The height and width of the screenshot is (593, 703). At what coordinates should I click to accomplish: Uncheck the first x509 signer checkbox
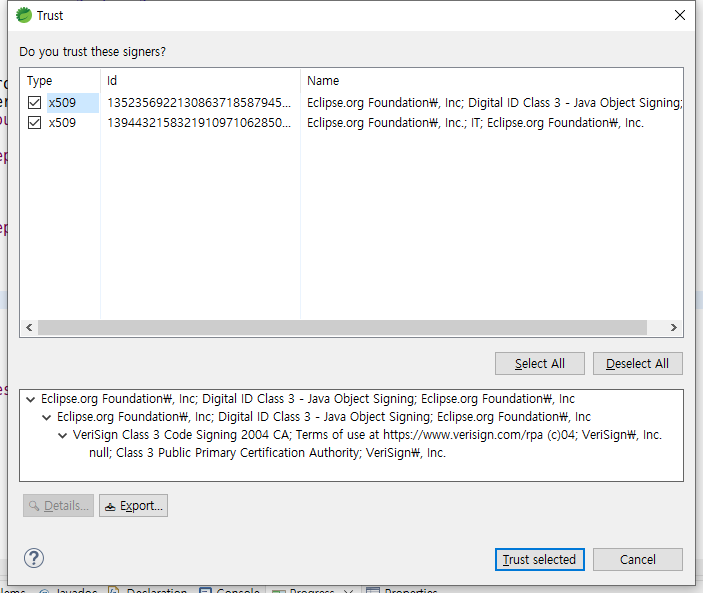tap(35, 103)
